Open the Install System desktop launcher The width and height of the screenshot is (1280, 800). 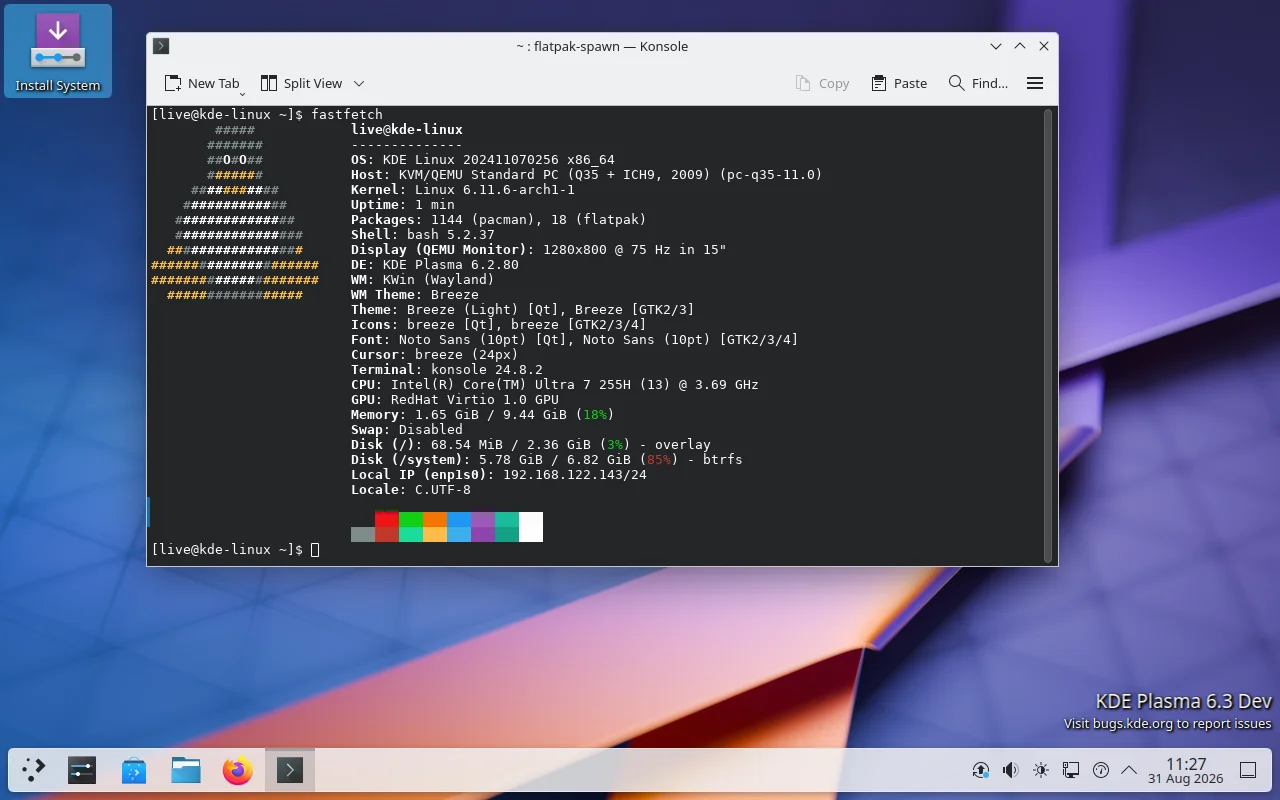click(58, 52)
